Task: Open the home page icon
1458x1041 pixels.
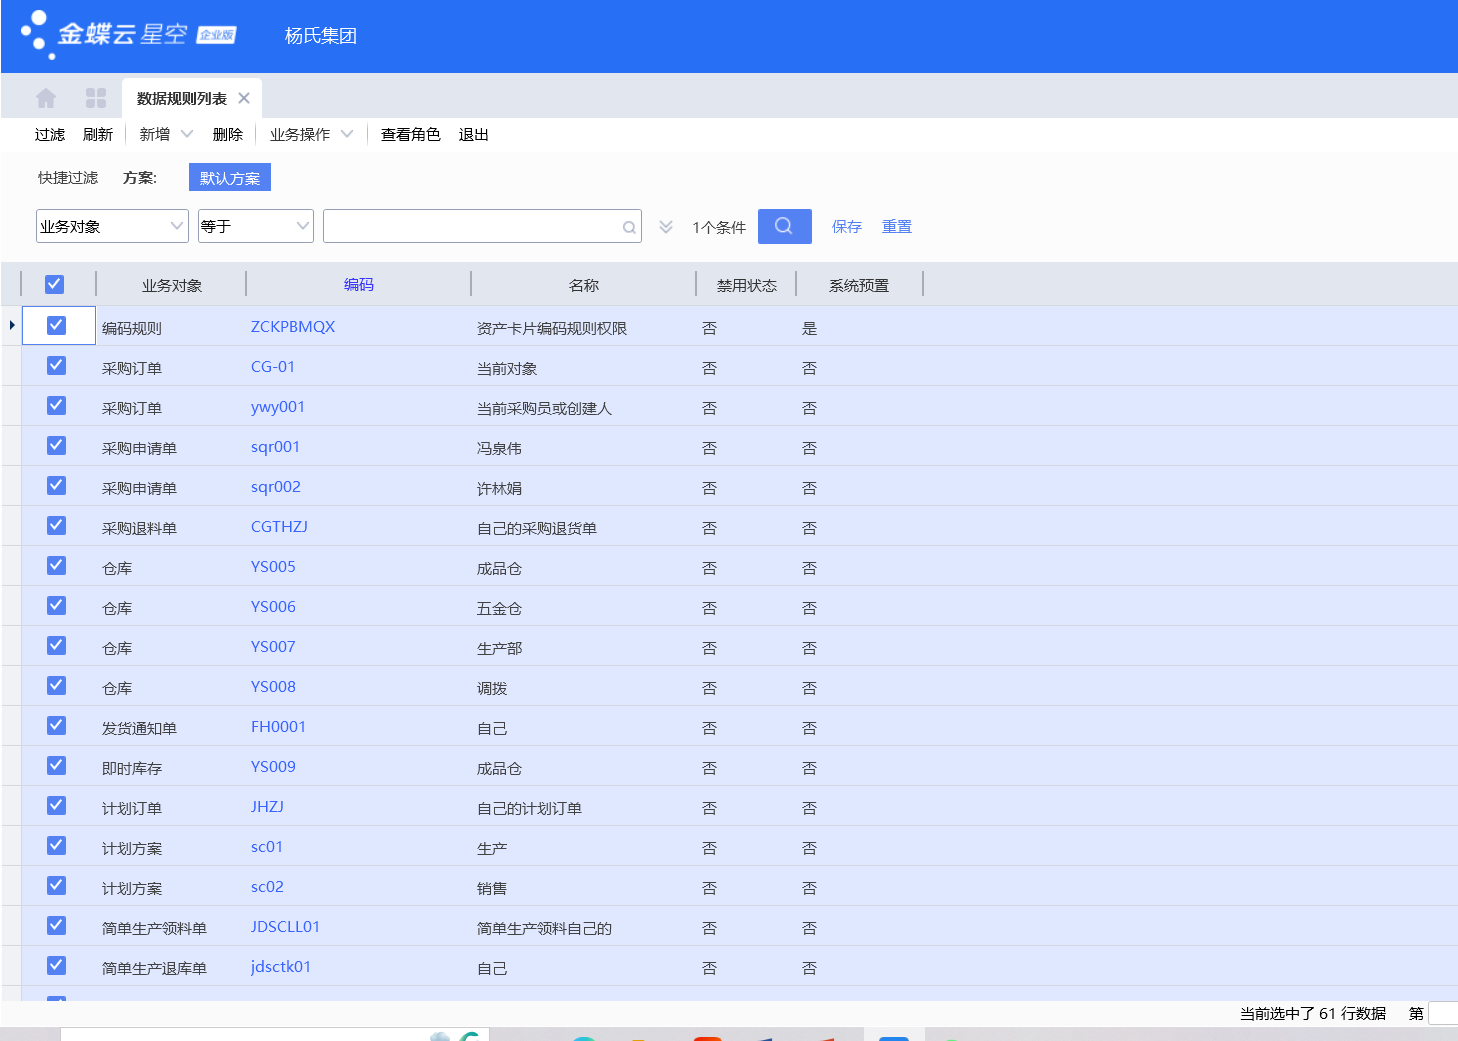Action: pos(46,98)
